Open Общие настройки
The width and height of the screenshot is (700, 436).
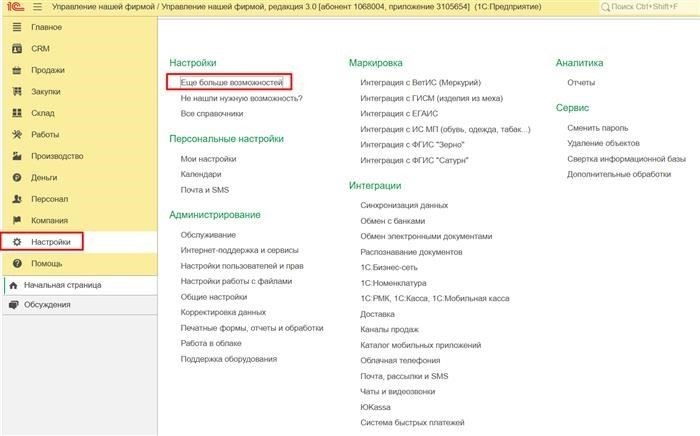[214, 297]
